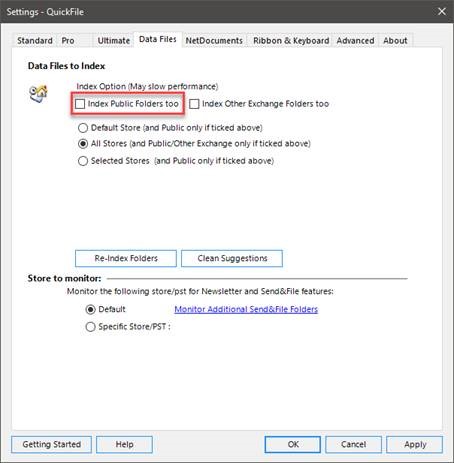Go to the Ultimate tab
Viewport: 454px width, 463px height.
(x=114, y=41)
